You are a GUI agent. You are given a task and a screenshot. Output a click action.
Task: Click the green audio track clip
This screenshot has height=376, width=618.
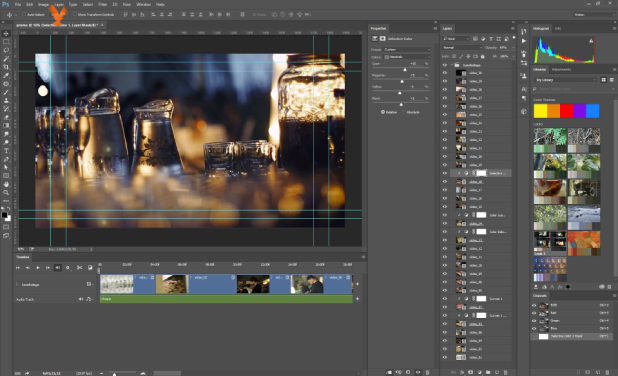[226, 299]
